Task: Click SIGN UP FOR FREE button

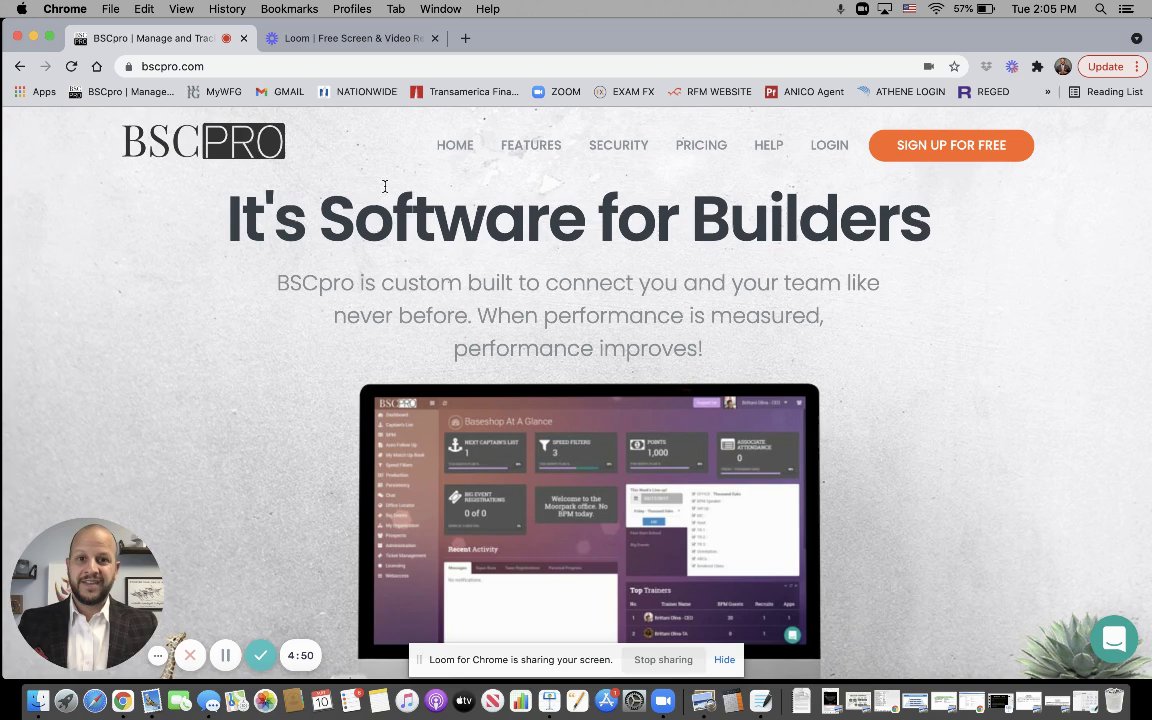Action: pos(951,145)
